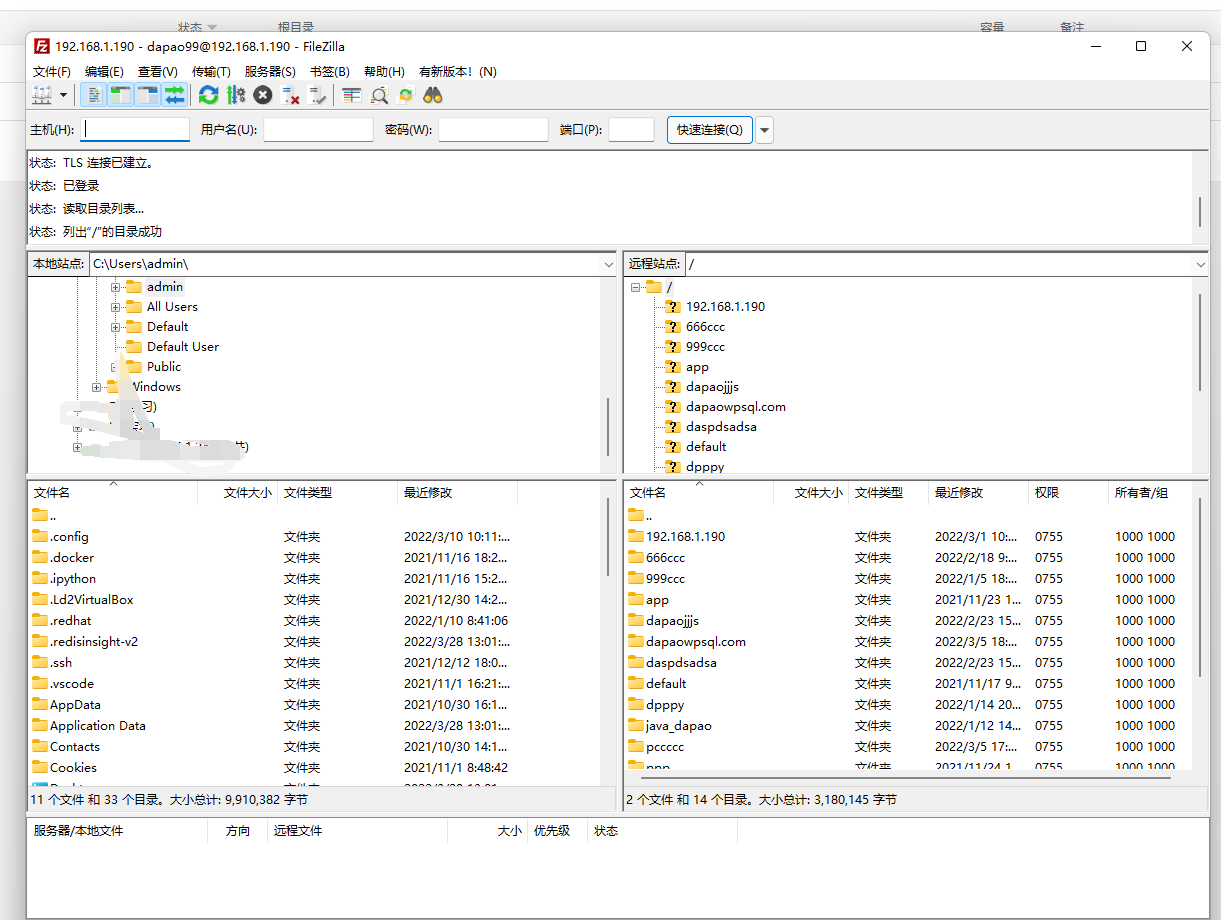Click the remote file list horizontal scrollbar
Screen dimensions: 1221x920
[x=906, y=777]
